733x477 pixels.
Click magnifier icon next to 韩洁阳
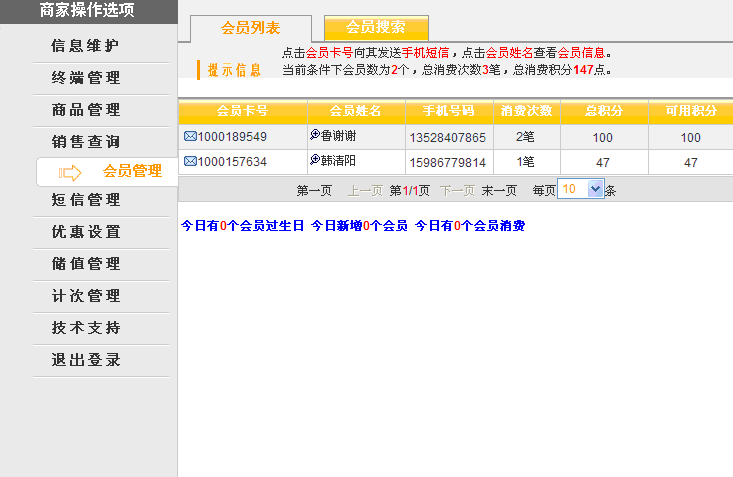(314, 160)
